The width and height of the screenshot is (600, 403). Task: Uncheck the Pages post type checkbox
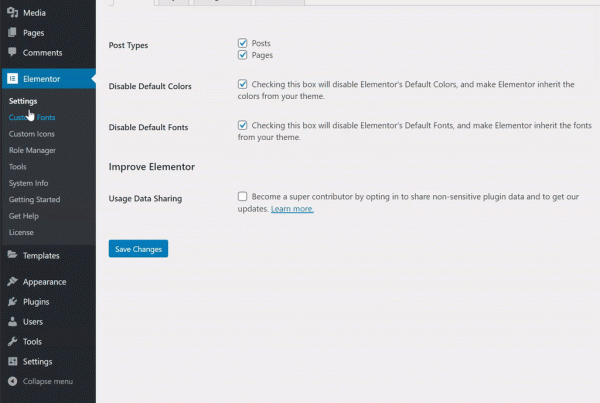click(243, 55)
